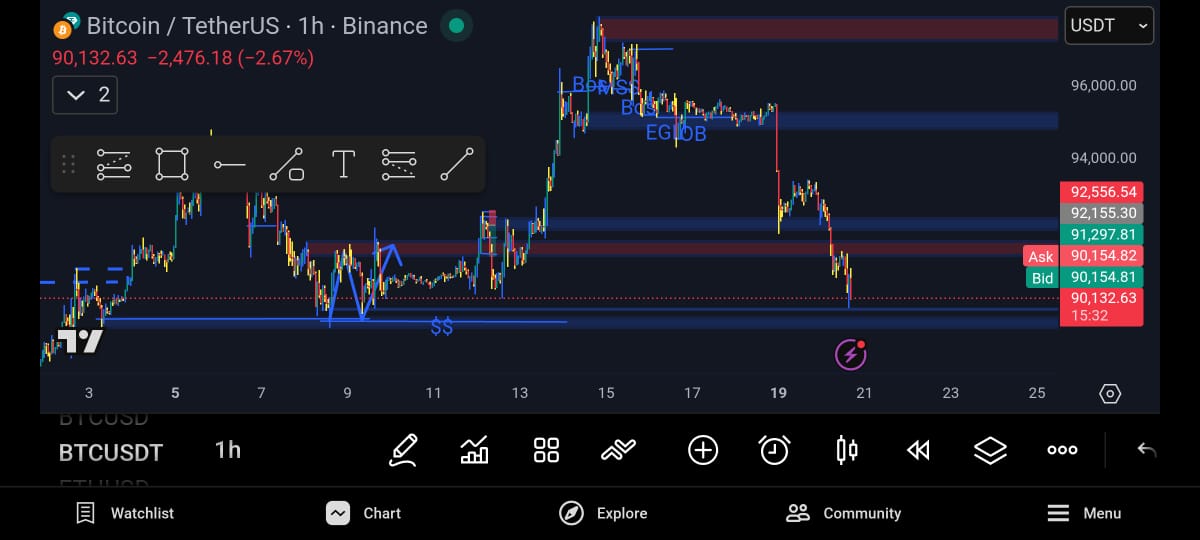Undo with the back arrow

(x=1147, y=450)
